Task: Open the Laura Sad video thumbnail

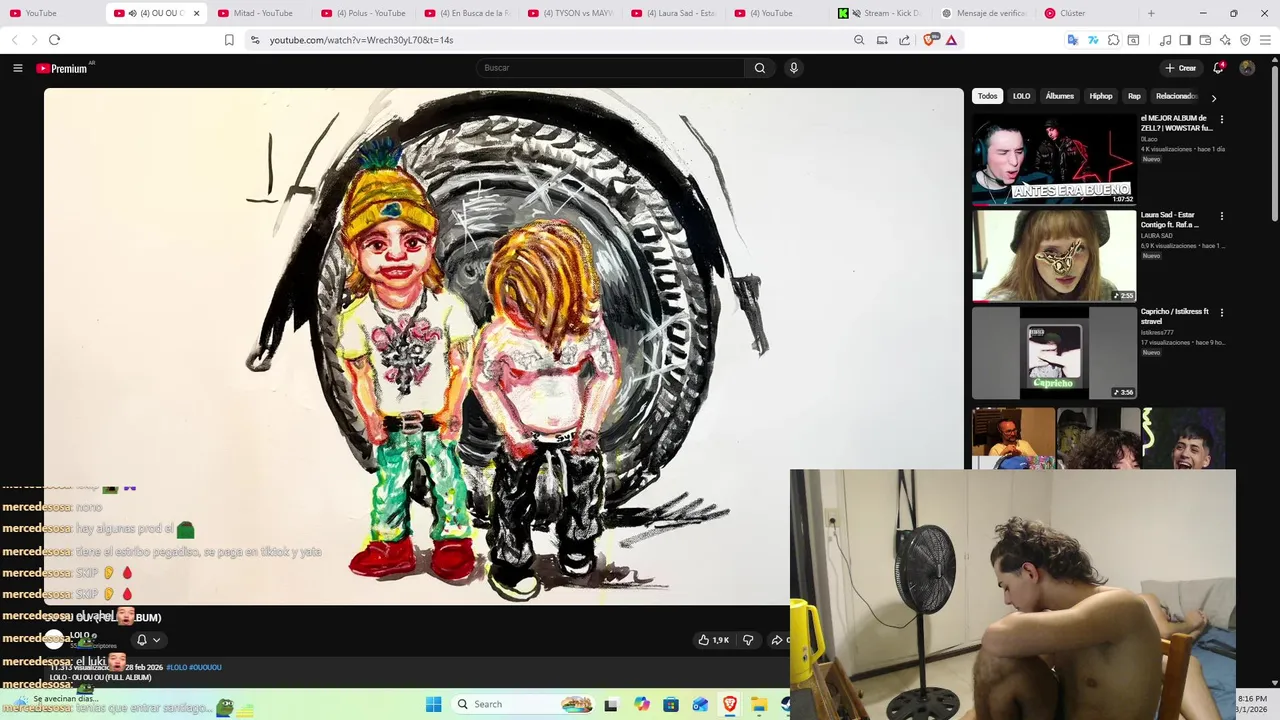Action: pyautogui.click(x=1054, y=255)
